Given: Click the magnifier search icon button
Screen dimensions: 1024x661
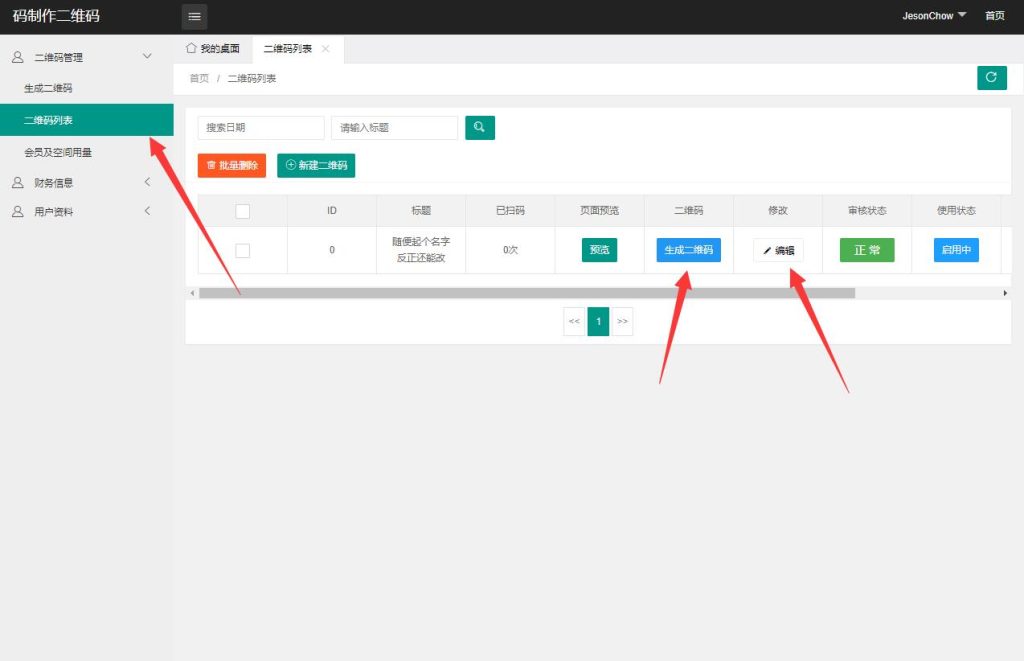Looking at the screenshot, I should 480,127.
